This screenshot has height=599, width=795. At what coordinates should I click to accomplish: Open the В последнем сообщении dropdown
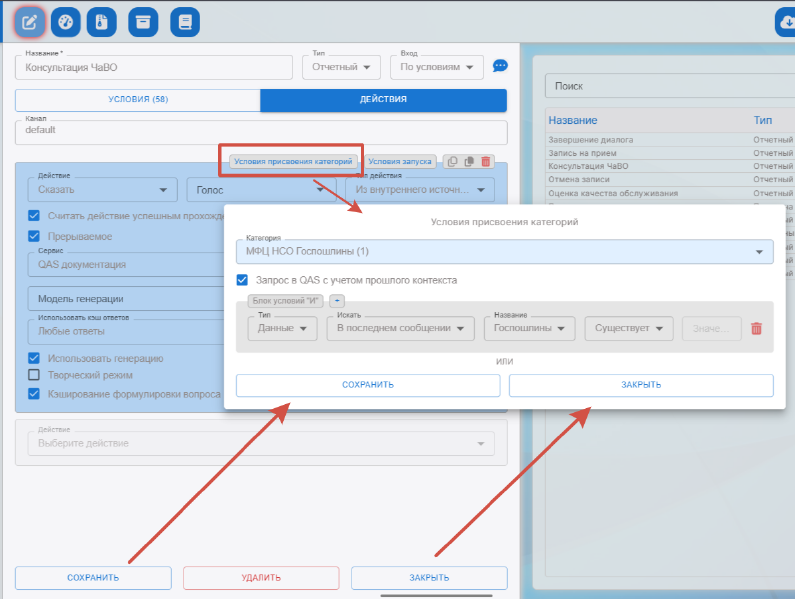(x=400, y=329)
